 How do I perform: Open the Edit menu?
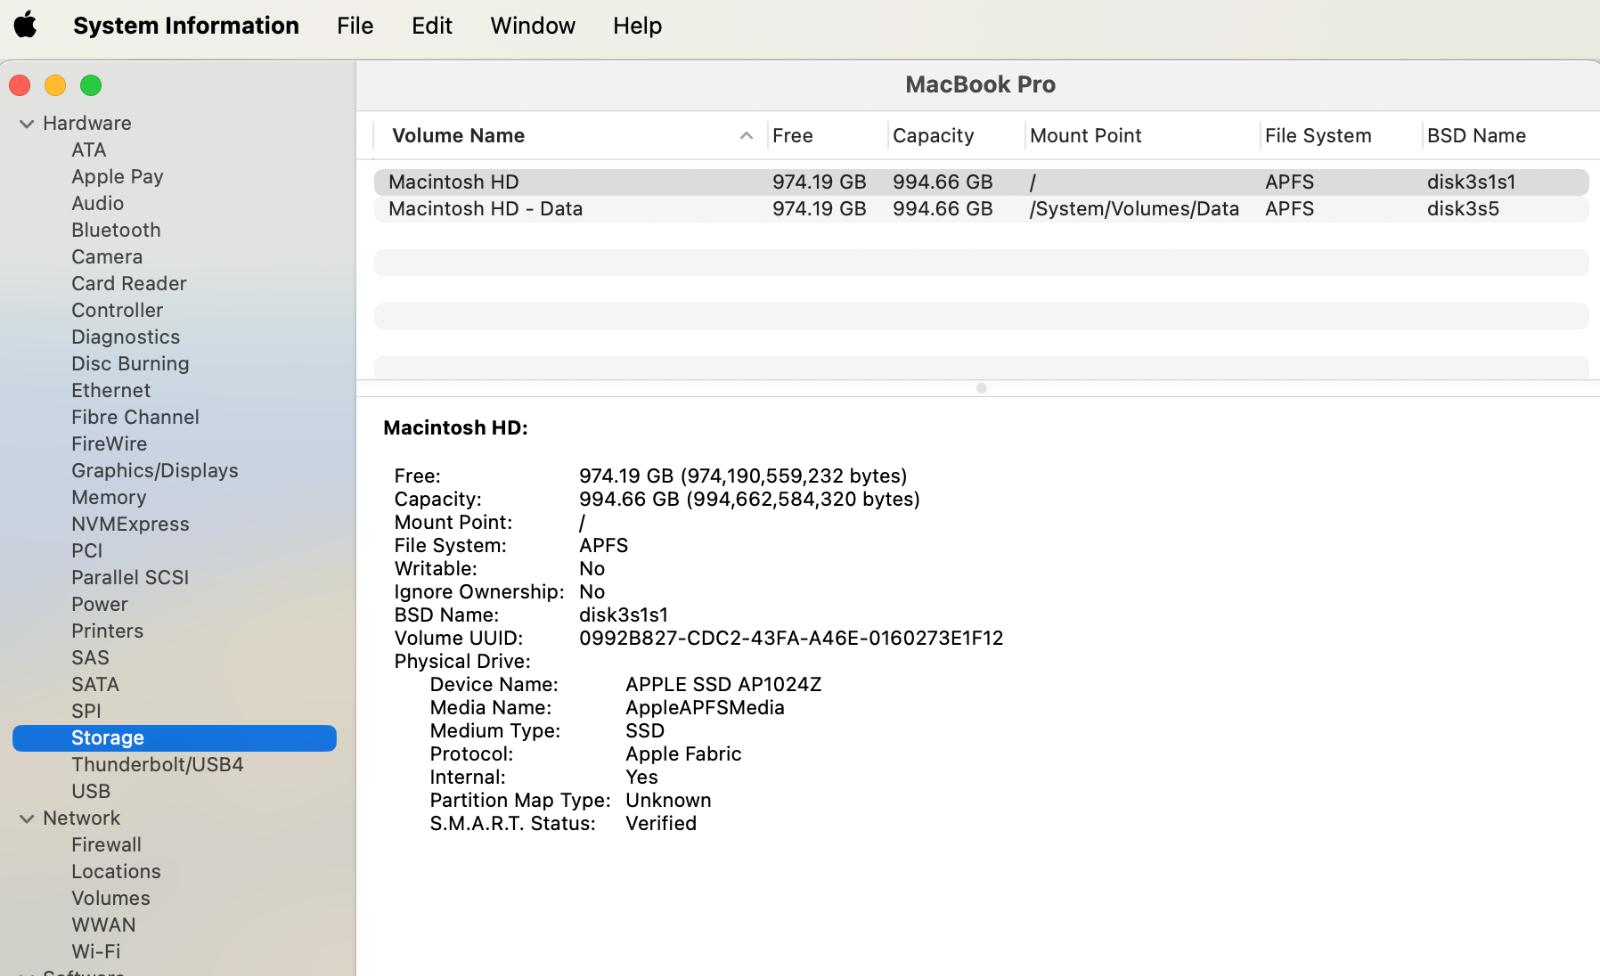431,25
